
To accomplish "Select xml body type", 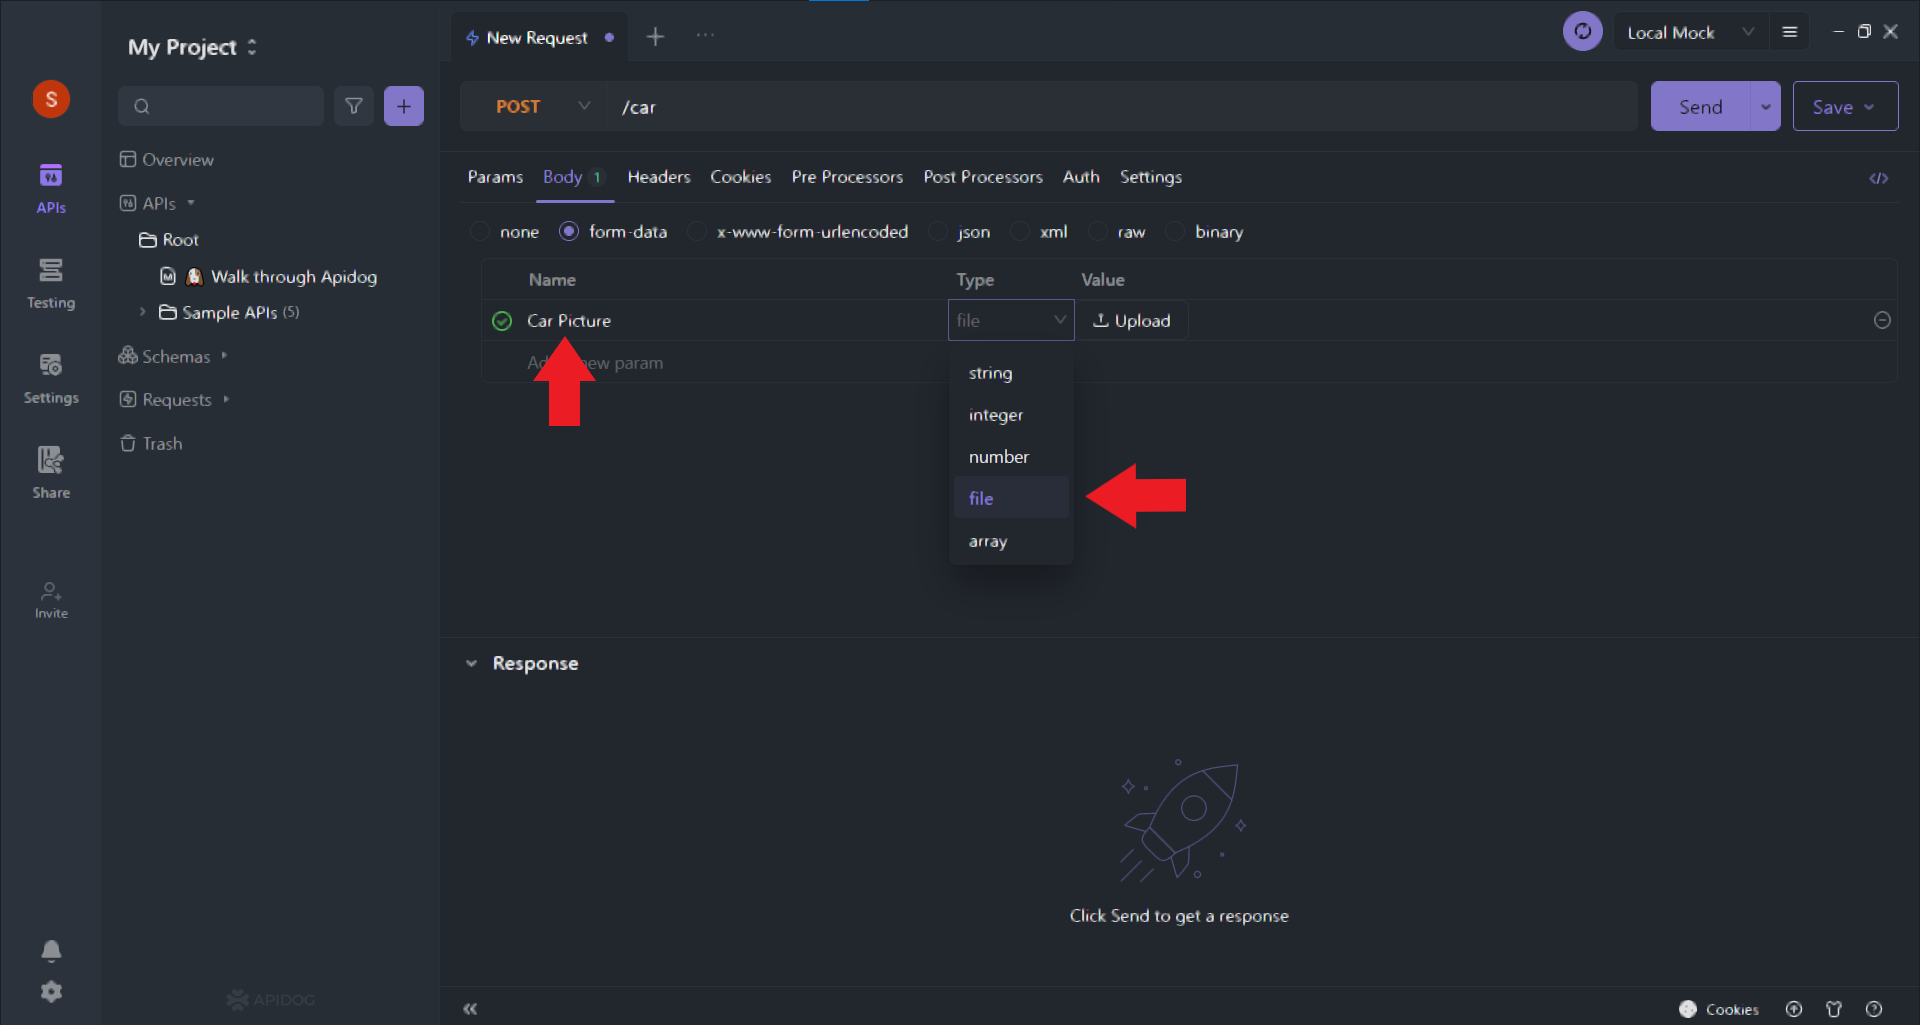I will tap(1039, 232).
